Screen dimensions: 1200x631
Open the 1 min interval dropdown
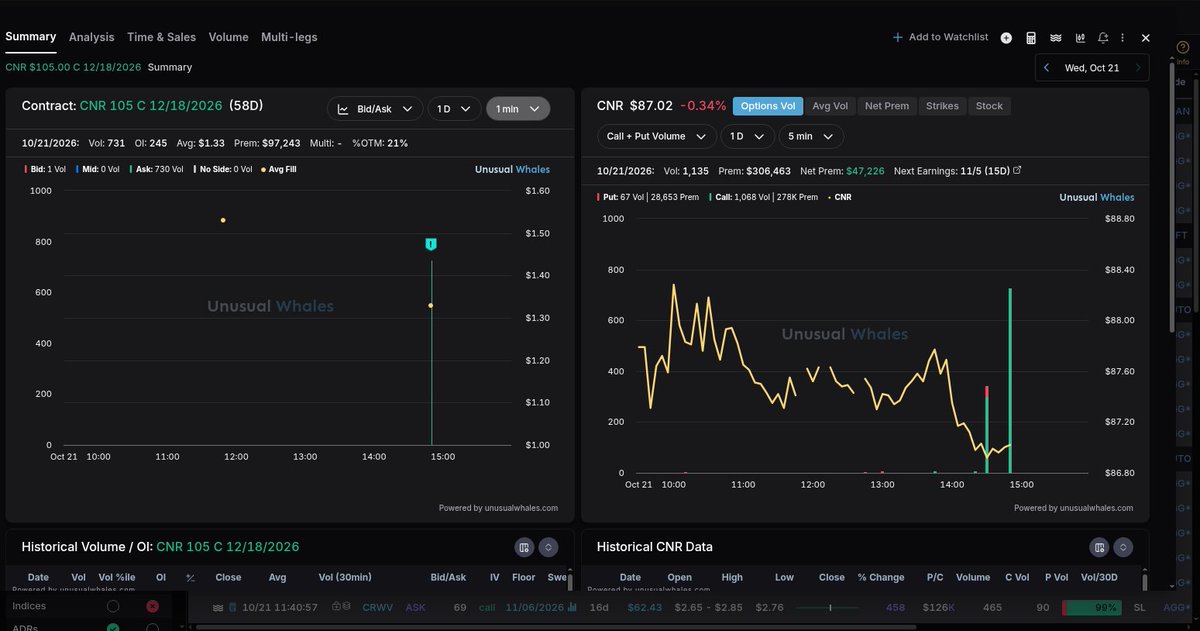pos(518,109)
